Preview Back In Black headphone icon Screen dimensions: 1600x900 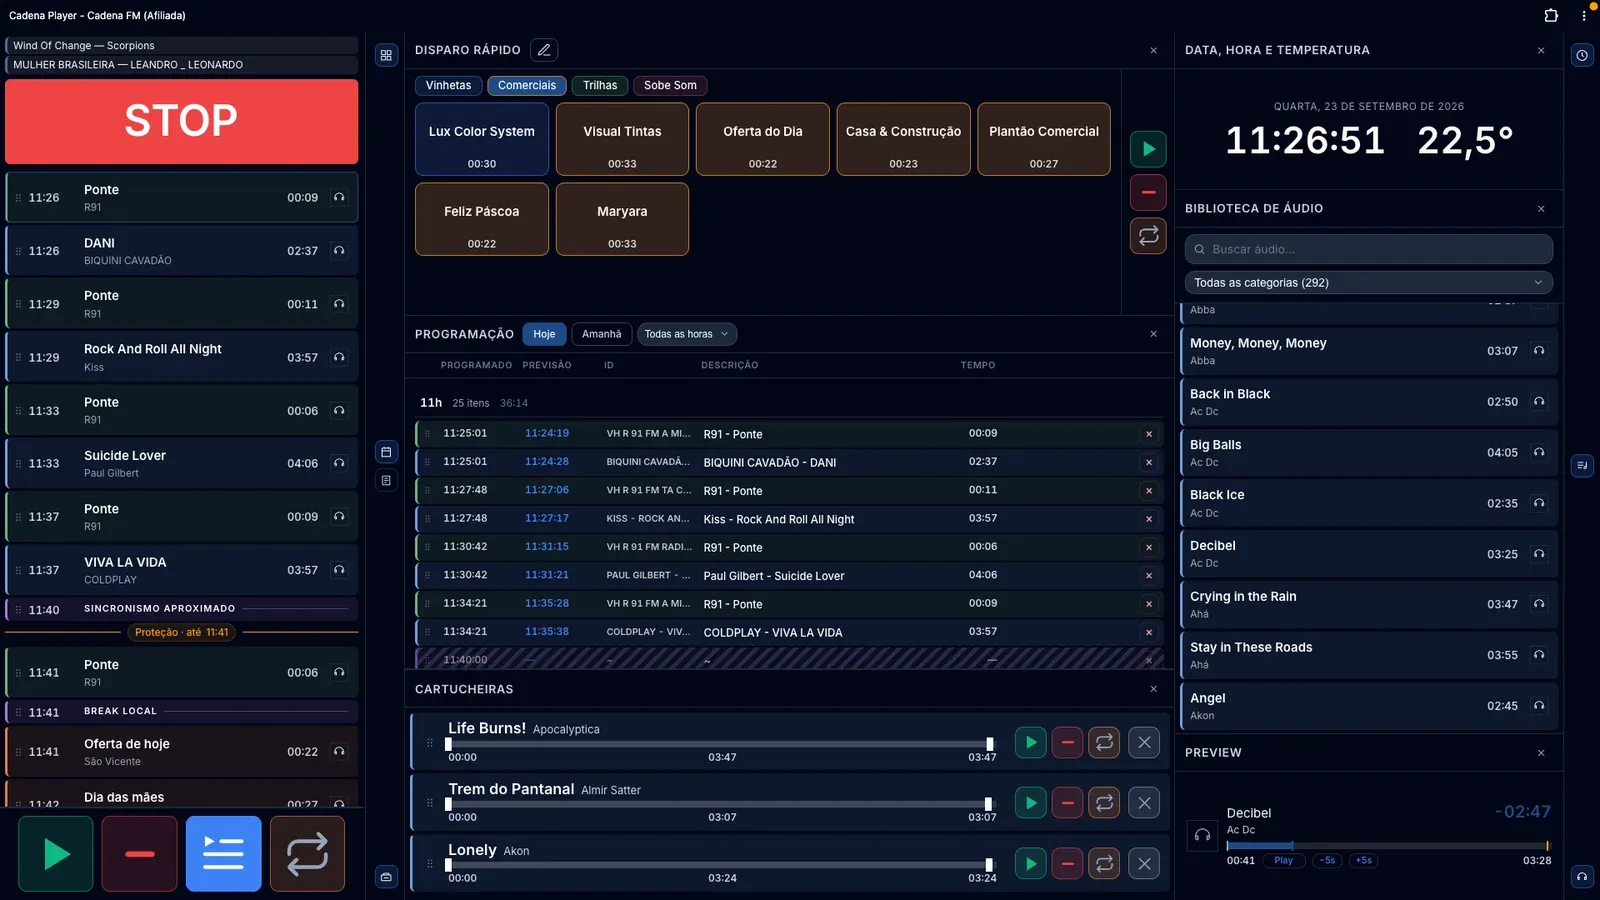click(1539, 402)
